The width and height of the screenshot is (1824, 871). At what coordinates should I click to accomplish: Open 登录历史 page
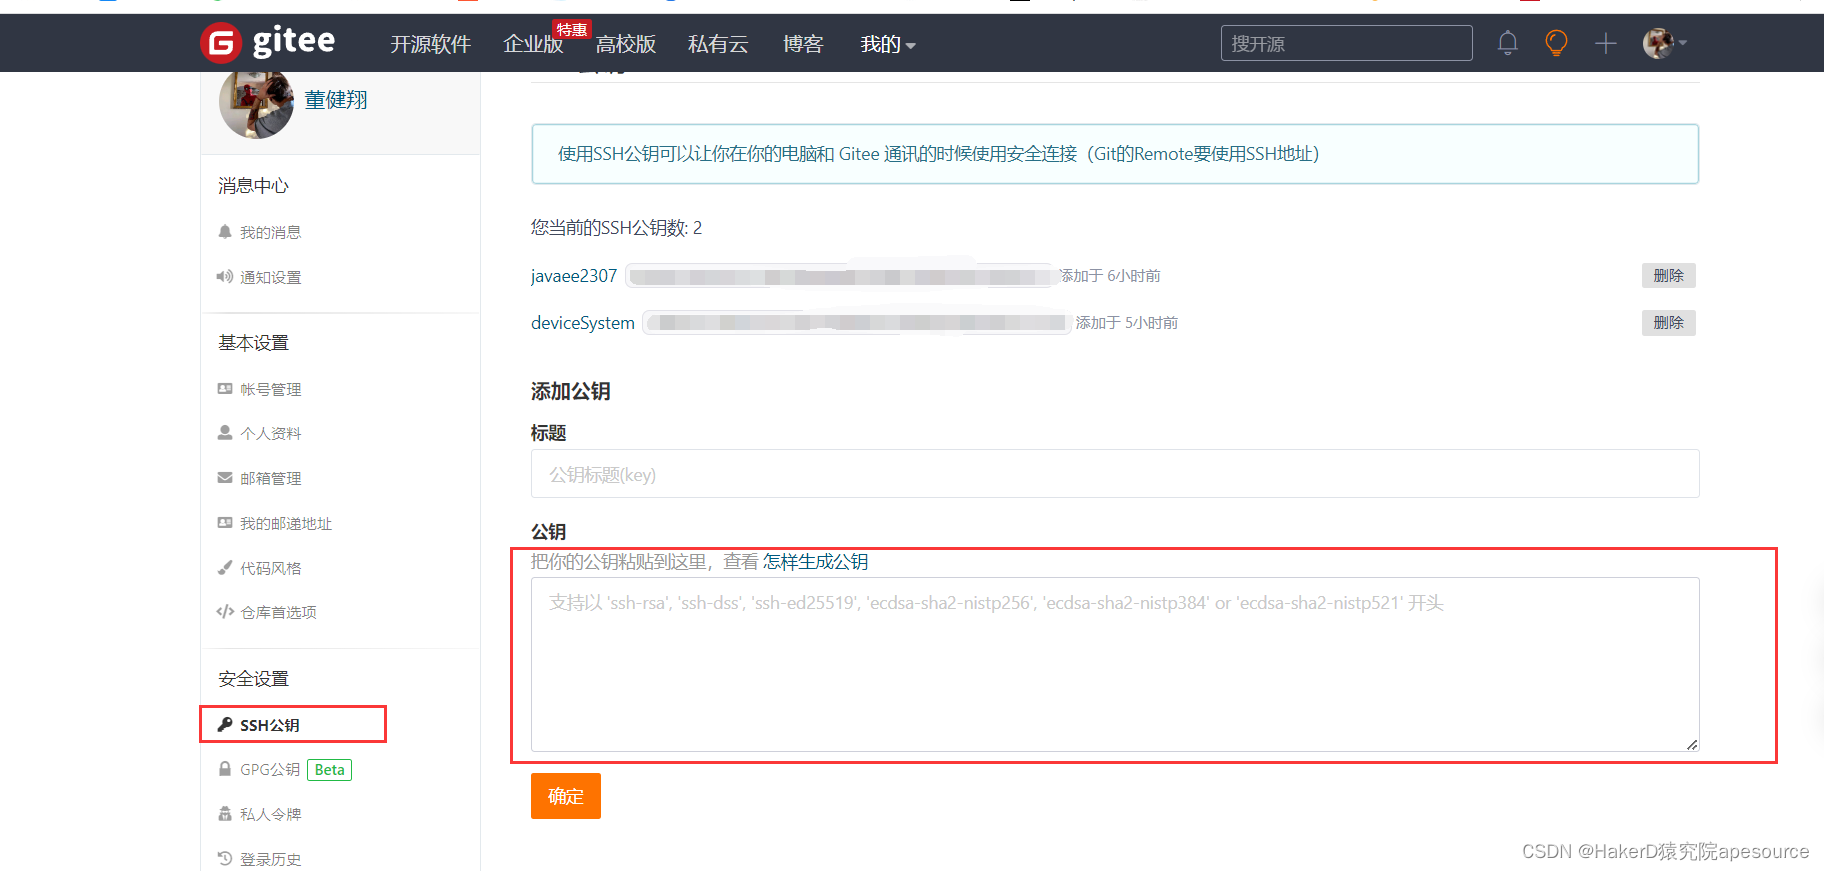click(270, 859)
